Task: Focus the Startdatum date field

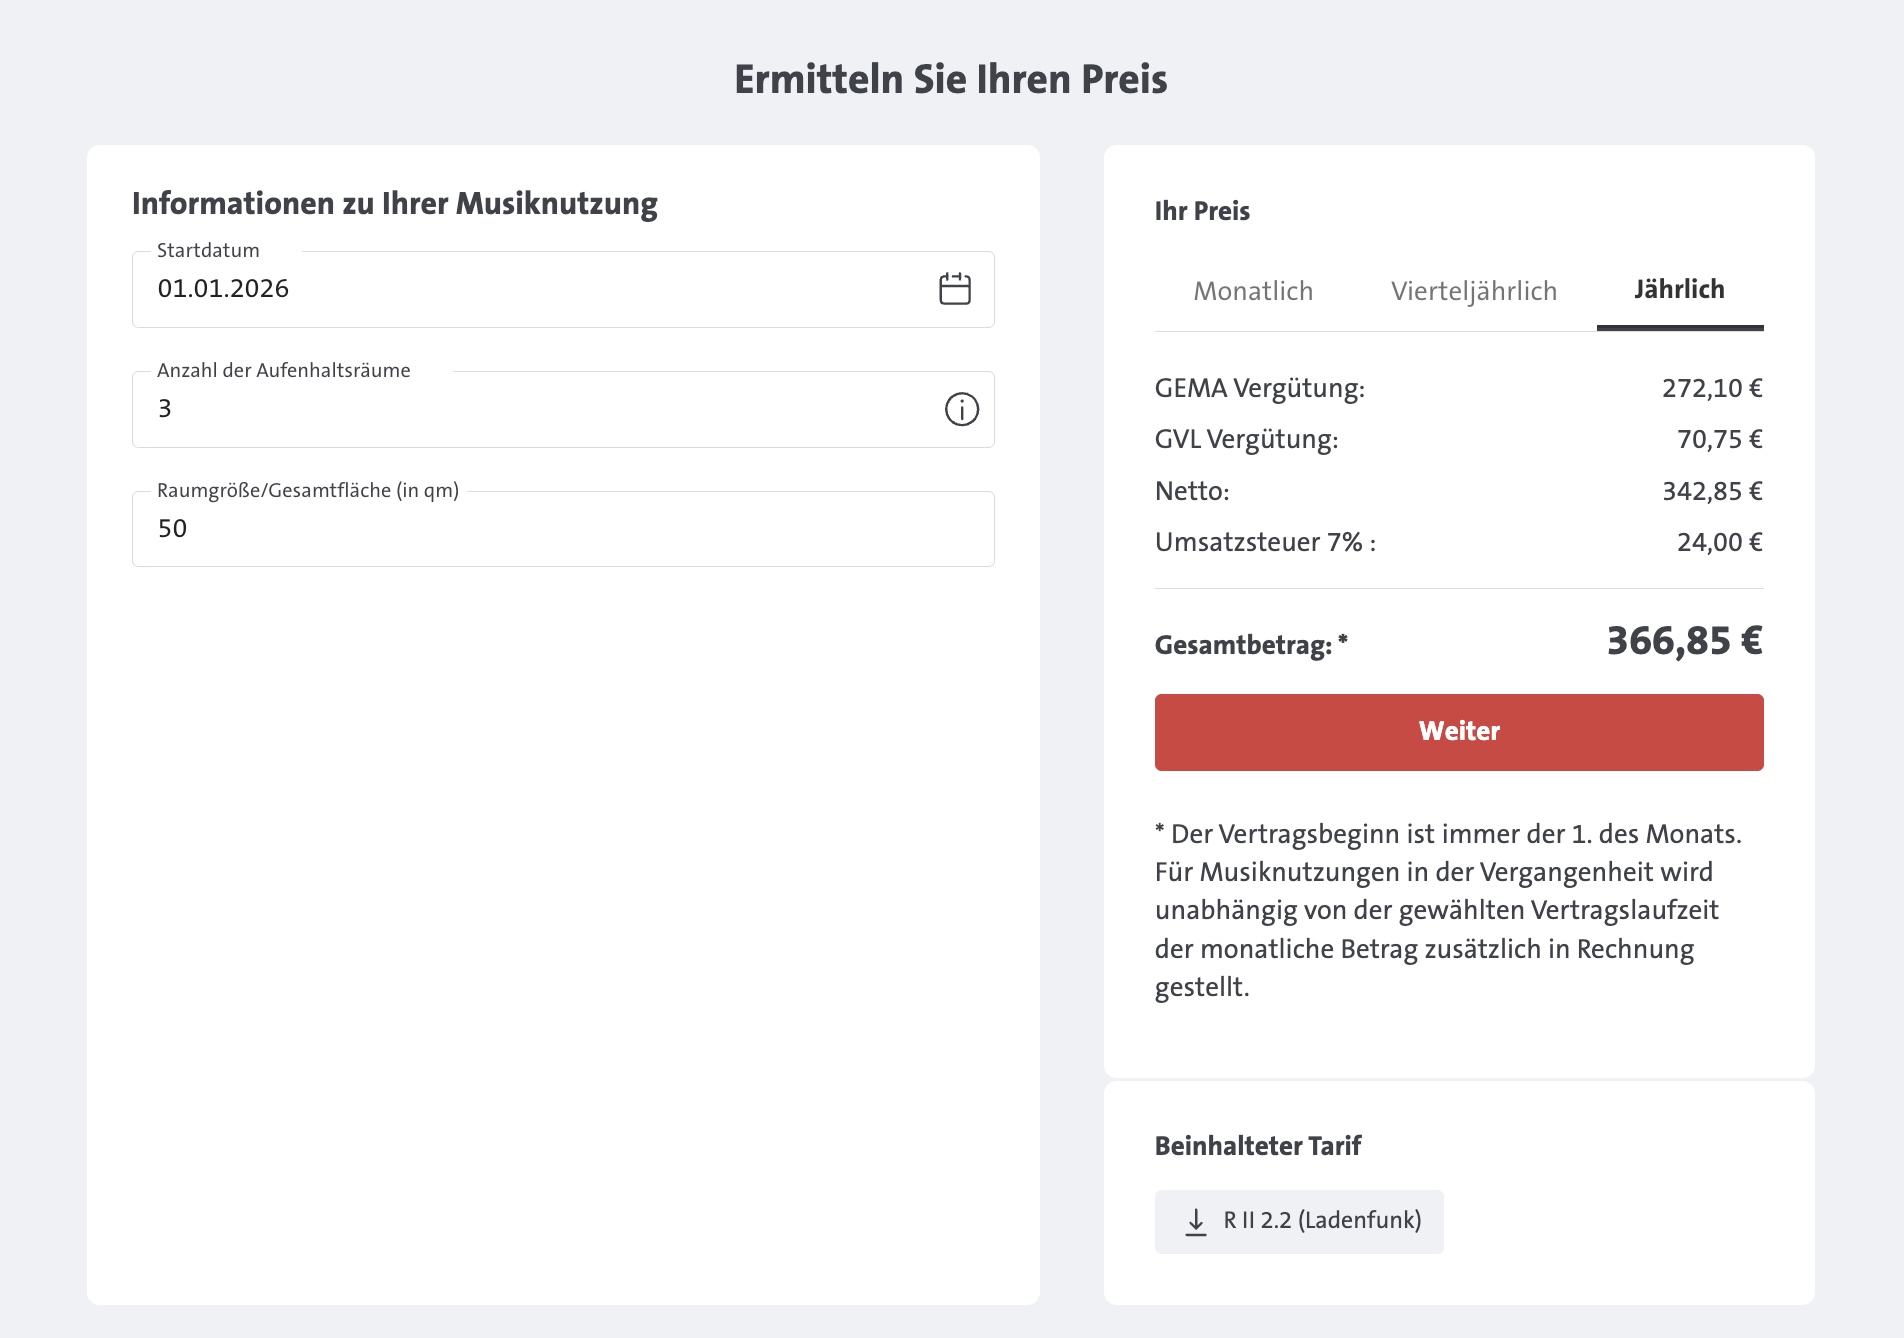Action: pos(563,289)
